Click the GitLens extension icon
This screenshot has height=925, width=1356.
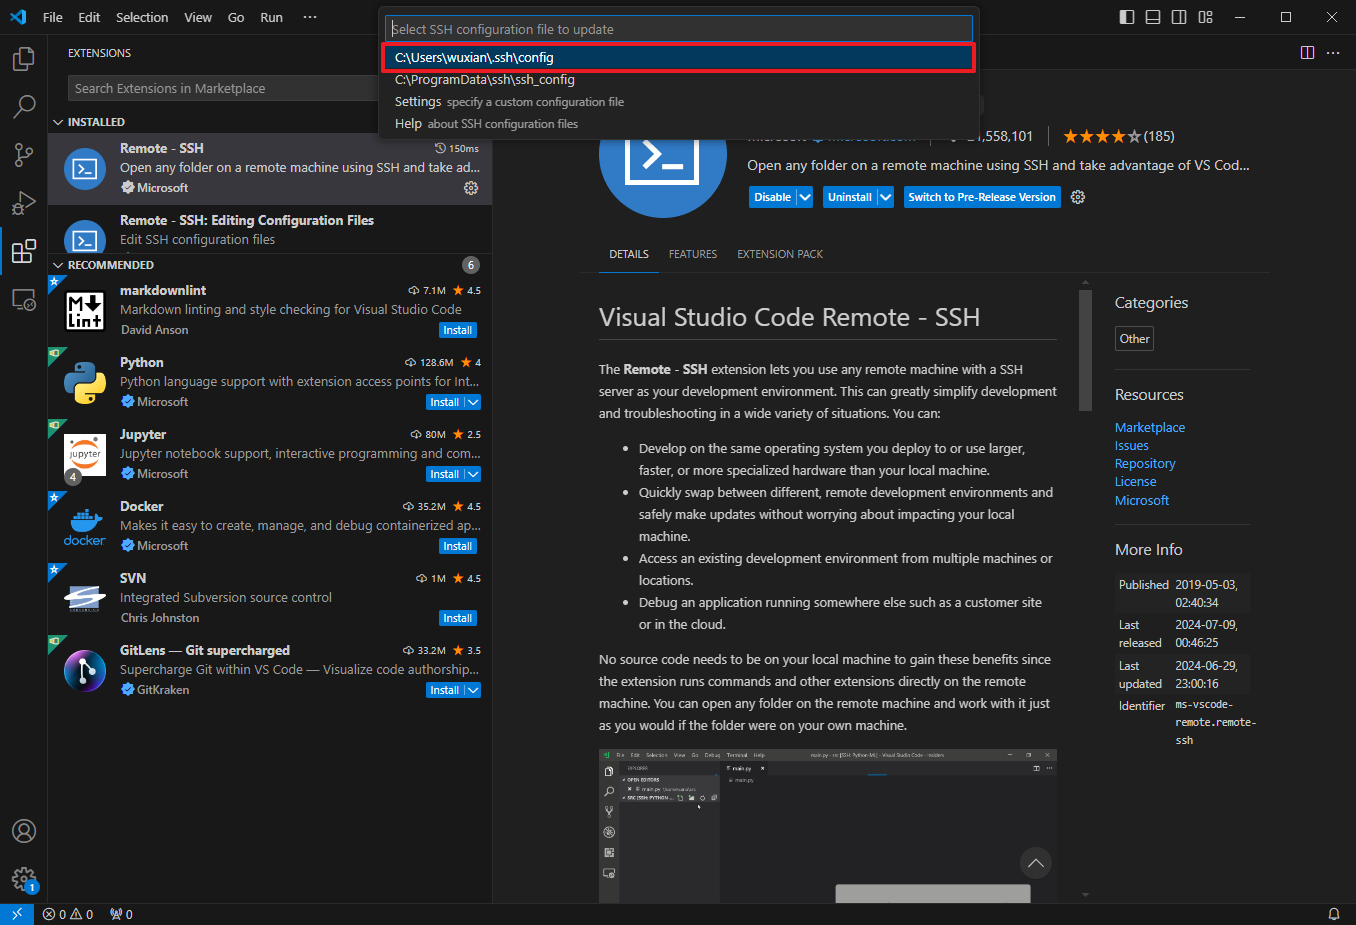pyautogui.click(x=85, y=671)
